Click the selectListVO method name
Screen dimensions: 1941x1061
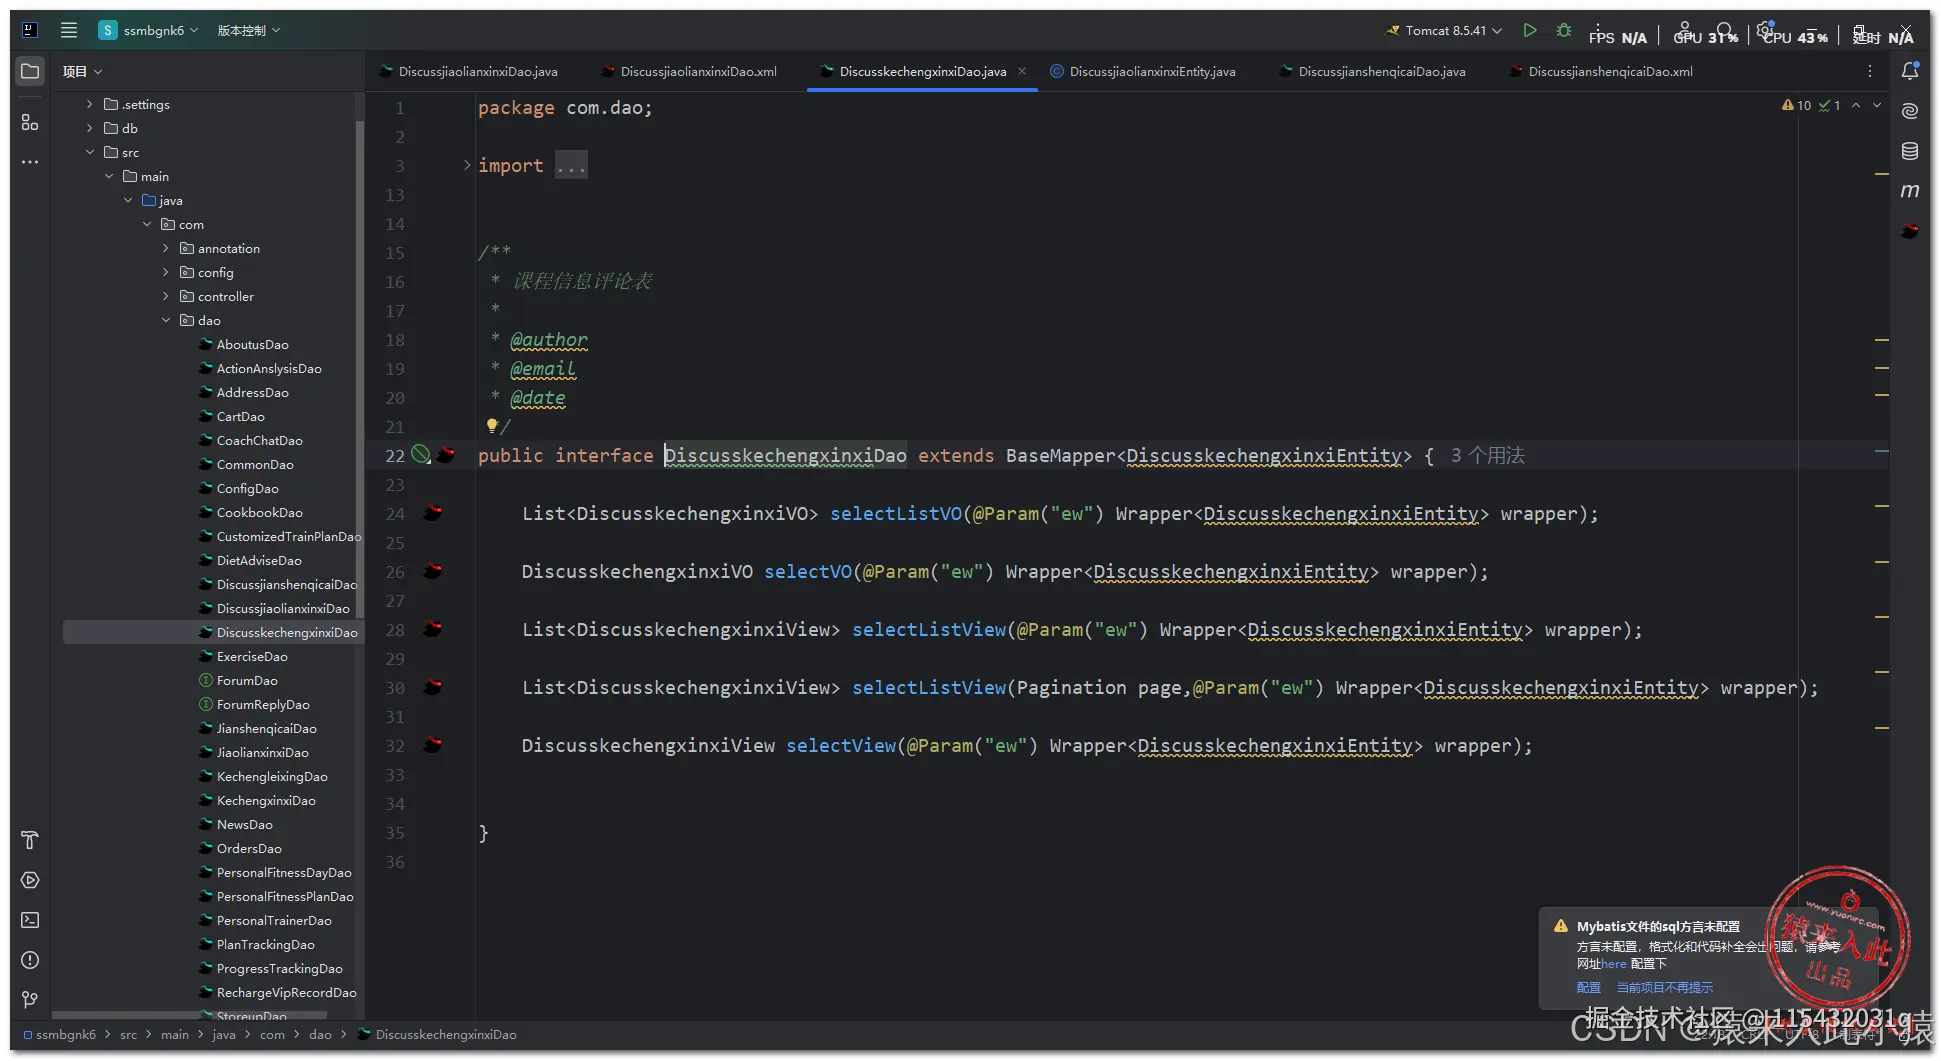[x=896, y=514]
